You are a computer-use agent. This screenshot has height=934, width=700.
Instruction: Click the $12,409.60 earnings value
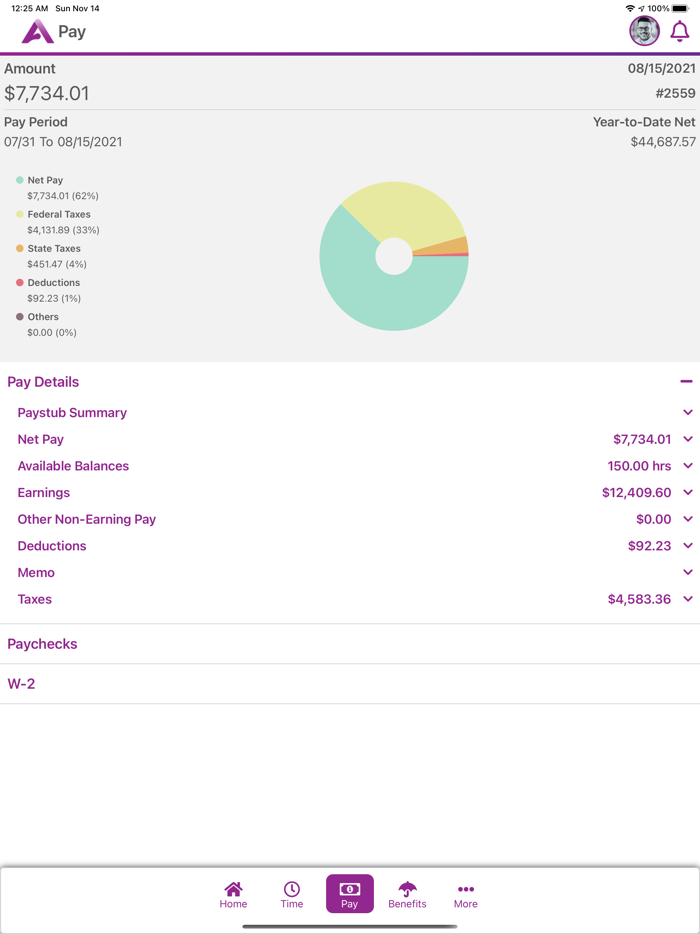(x=636, y=493)
